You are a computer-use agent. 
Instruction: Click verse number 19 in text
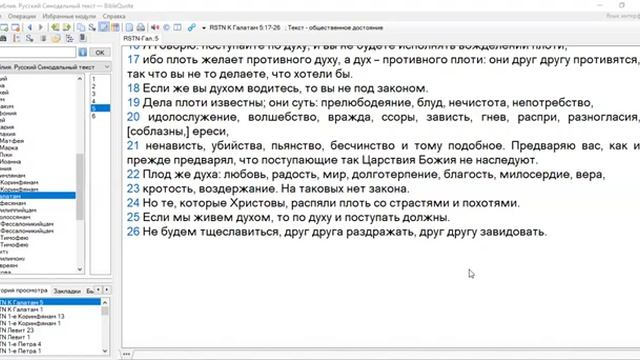coord(133,102)
